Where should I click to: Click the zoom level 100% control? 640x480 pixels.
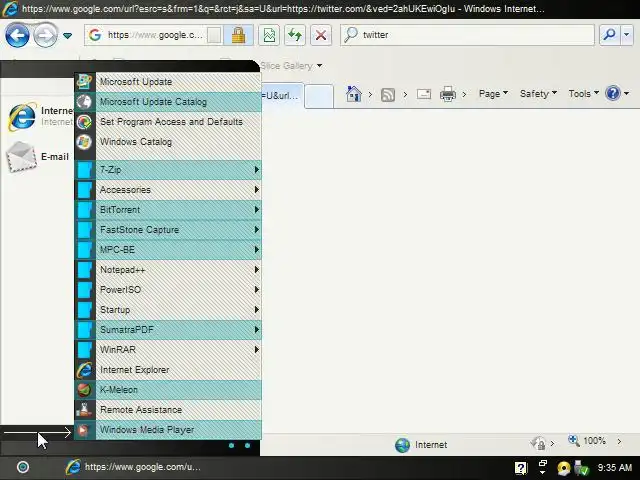(587, 441)
